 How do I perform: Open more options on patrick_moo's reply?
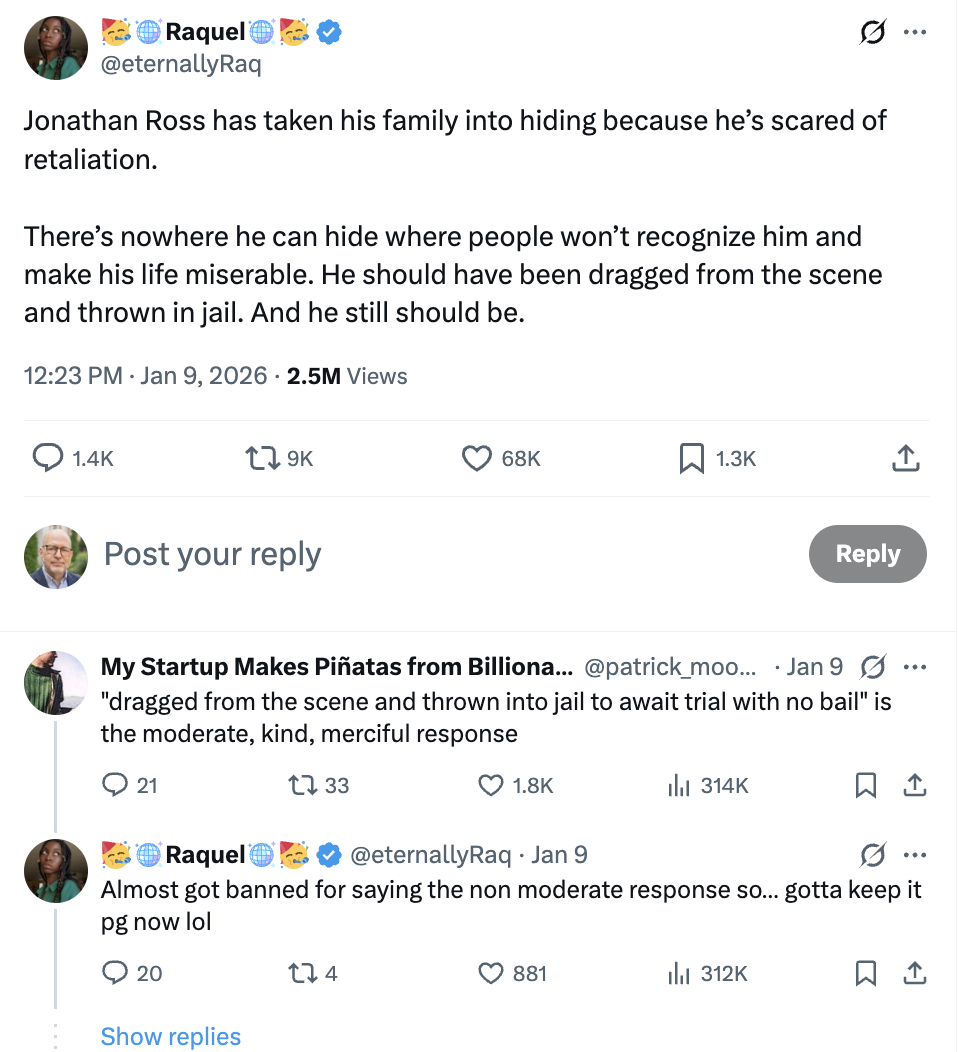point(915,666)
